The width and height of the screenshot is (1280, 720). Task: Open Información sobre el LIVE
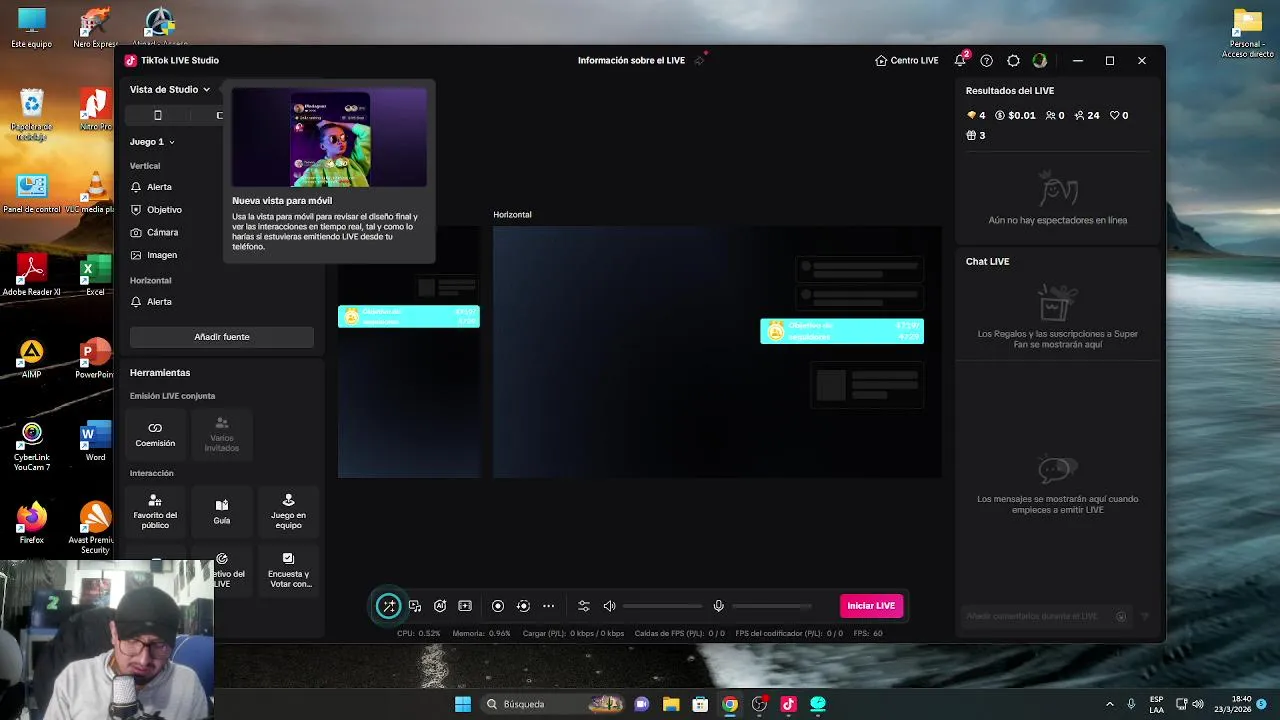point(631,61)
